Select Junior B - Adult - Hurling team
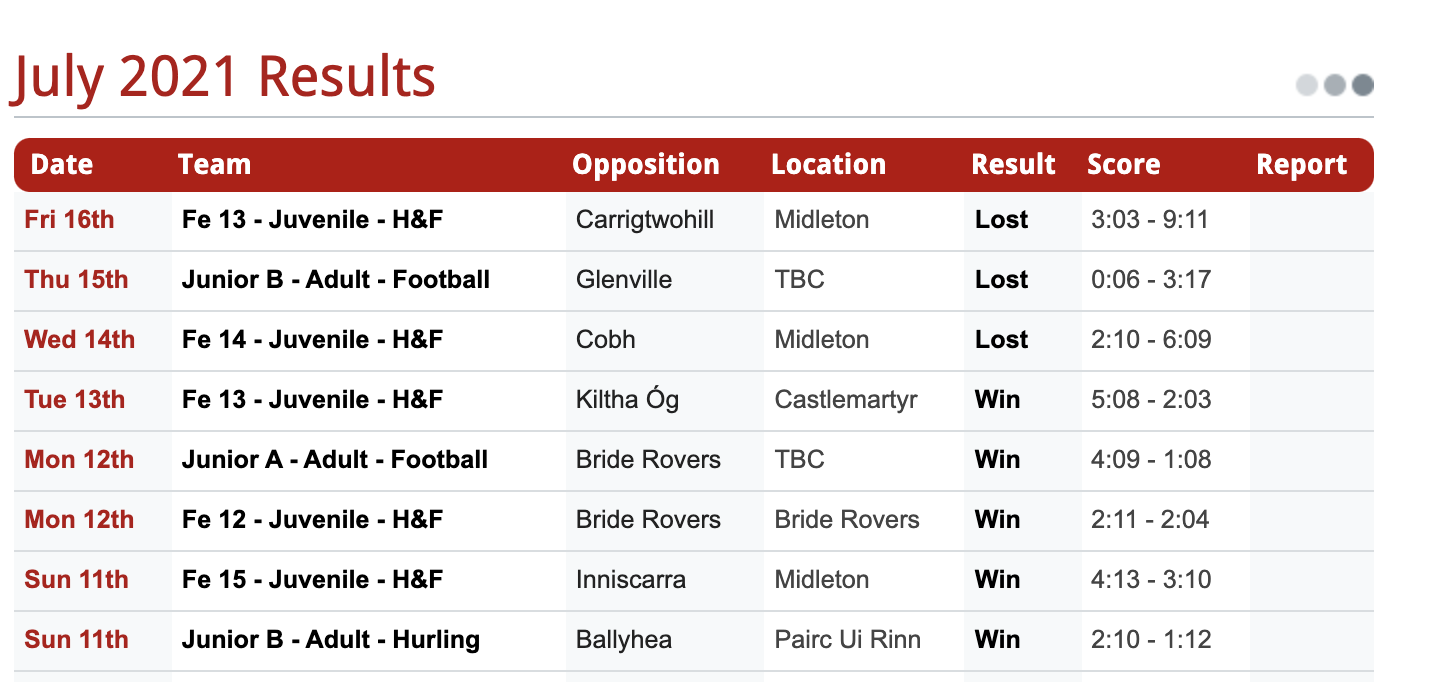Screen dimensions: 1434x682 pos(331,640)
